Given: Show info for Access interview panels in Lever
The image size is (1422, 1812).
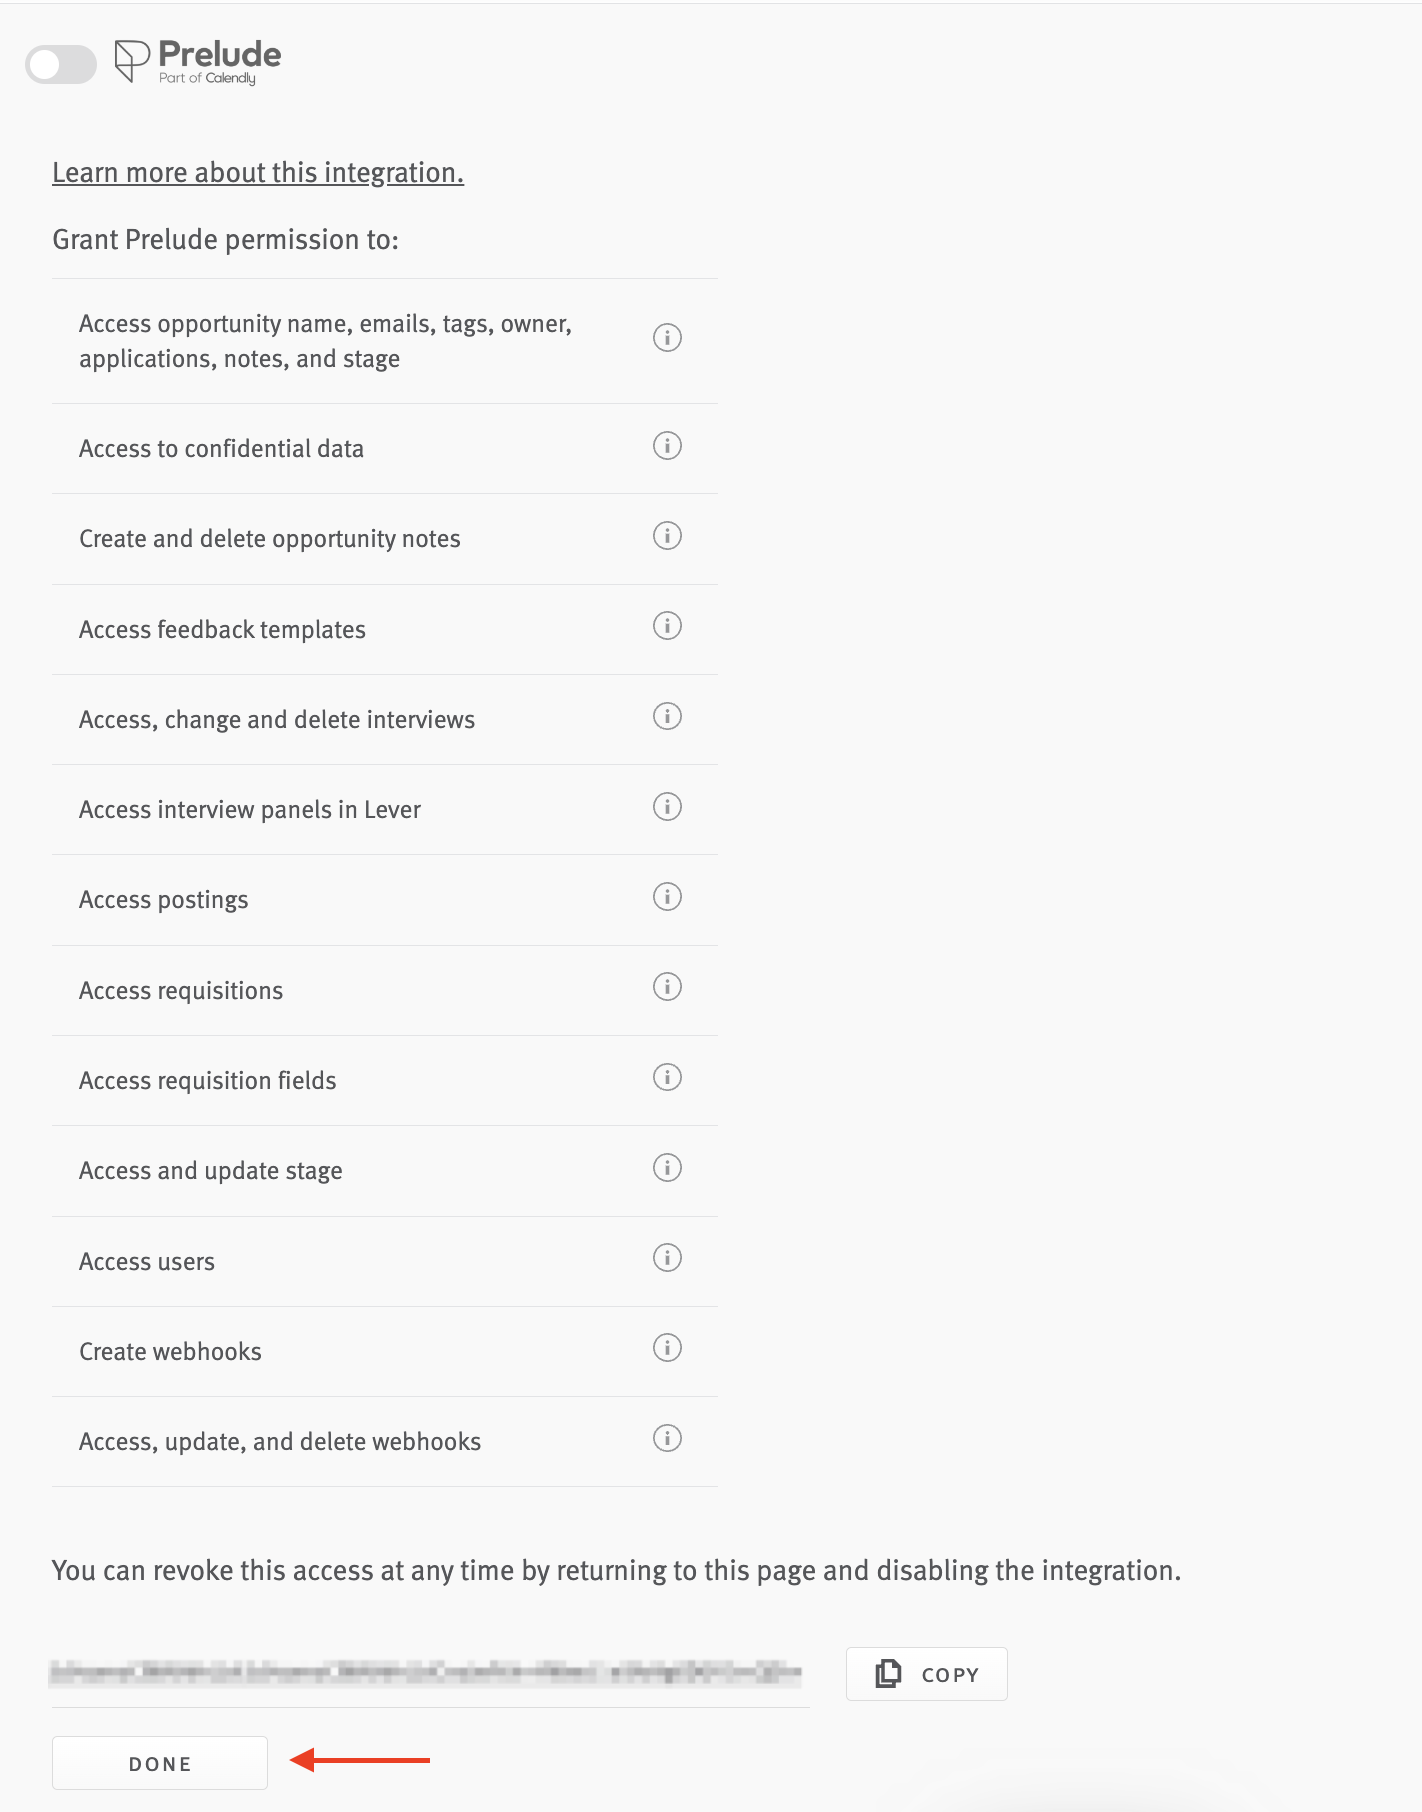Looking at the screenshot, I should (x=667, y=806).
